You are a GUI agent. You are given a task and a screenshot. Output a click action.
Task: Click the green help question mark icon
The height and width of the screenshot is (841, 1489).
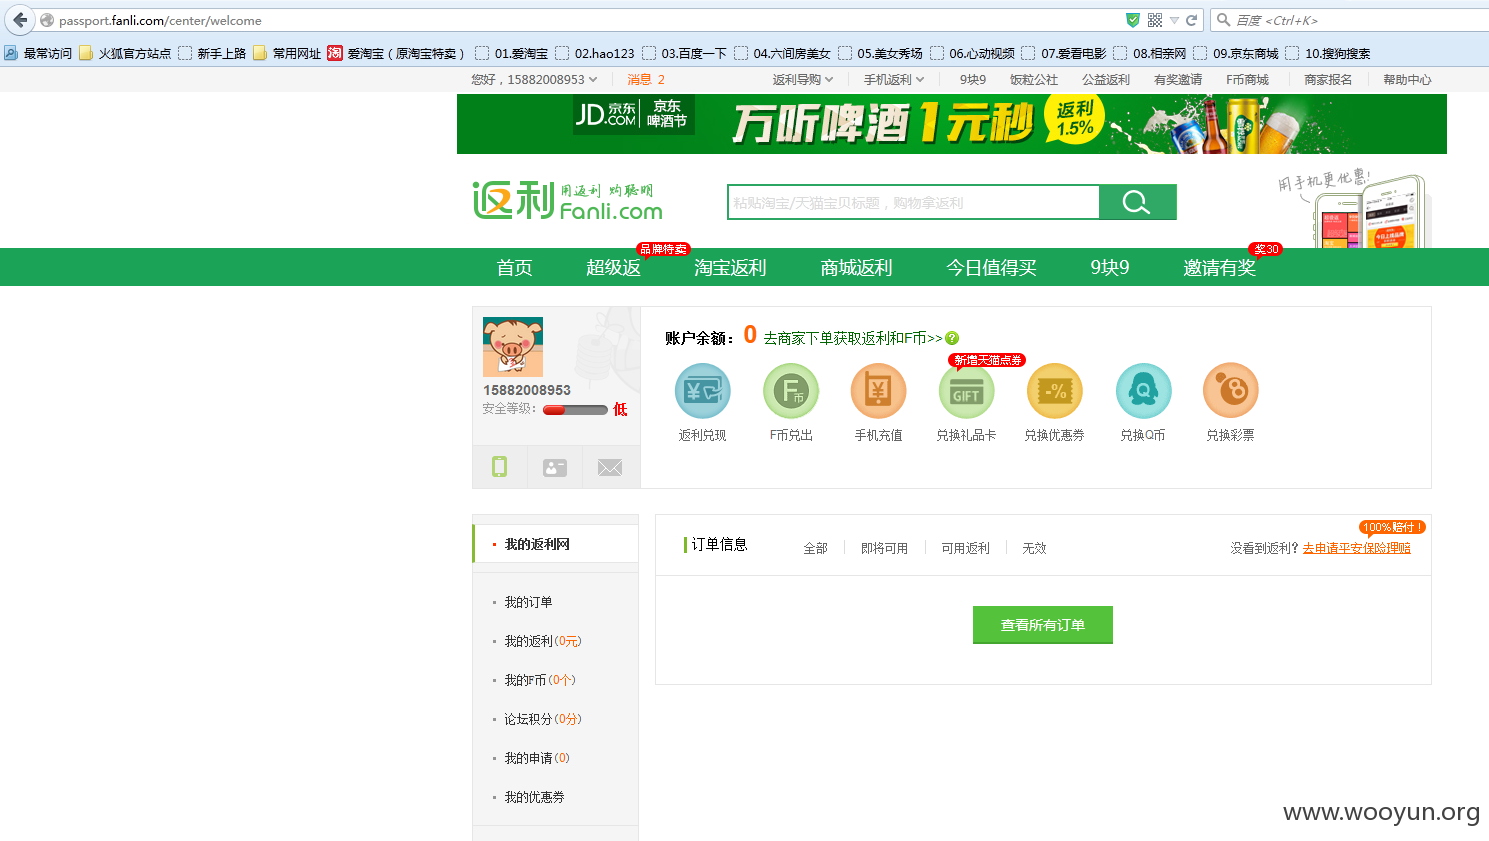952,338
